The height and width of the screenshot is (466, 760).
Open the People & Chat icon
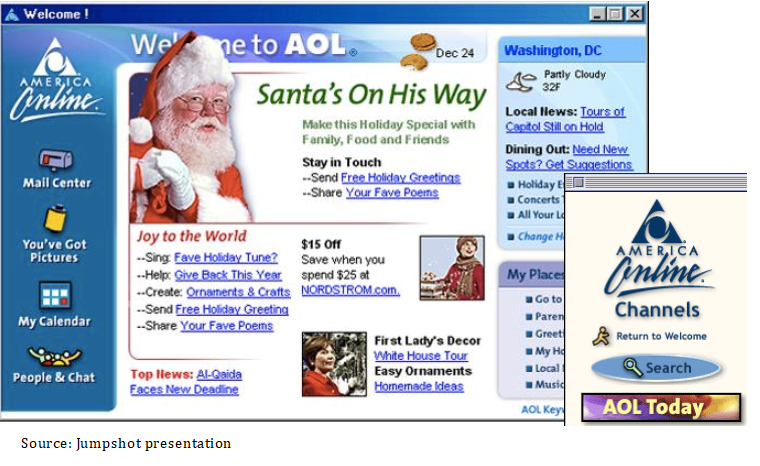tap(54, 356)
